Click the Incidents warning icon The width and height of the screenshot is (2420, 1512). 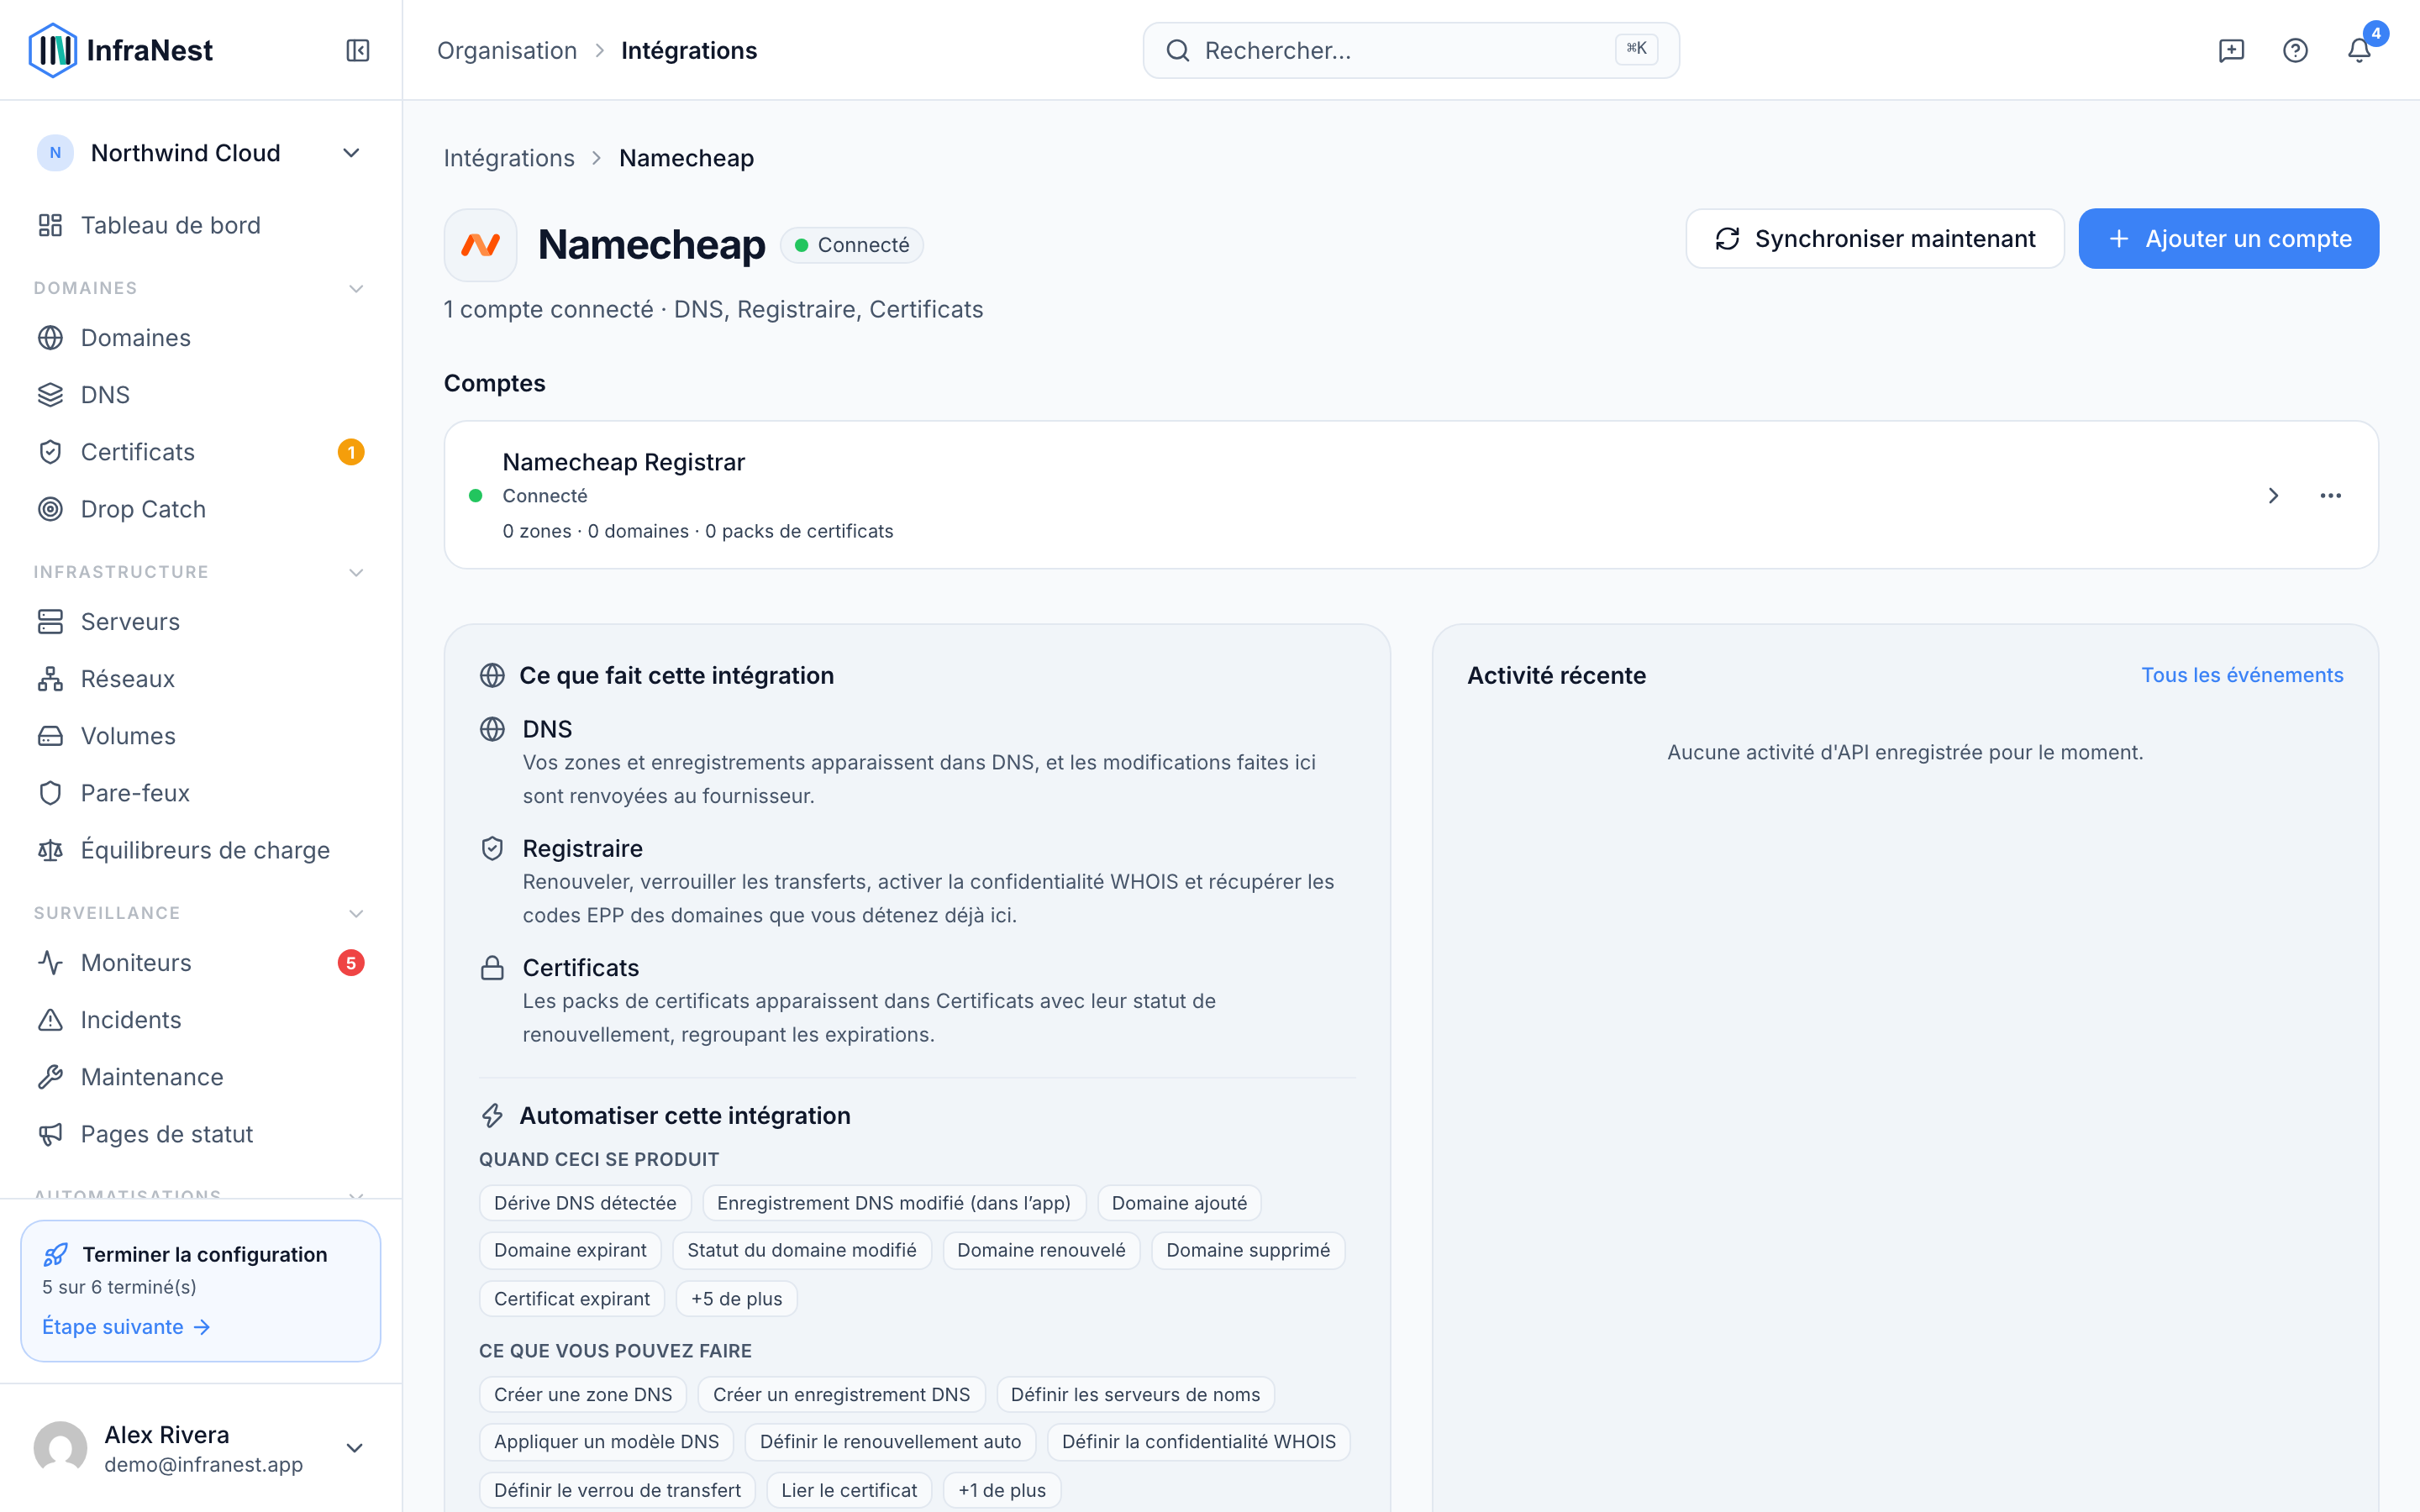(50, 1020)
